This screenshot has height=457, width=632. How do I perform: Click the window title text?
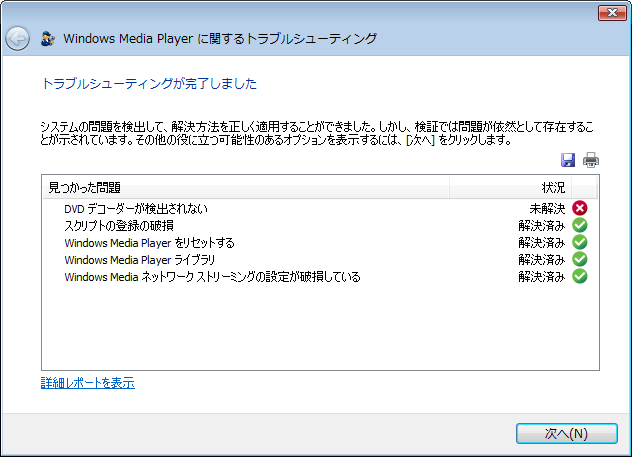click(220, 39)
